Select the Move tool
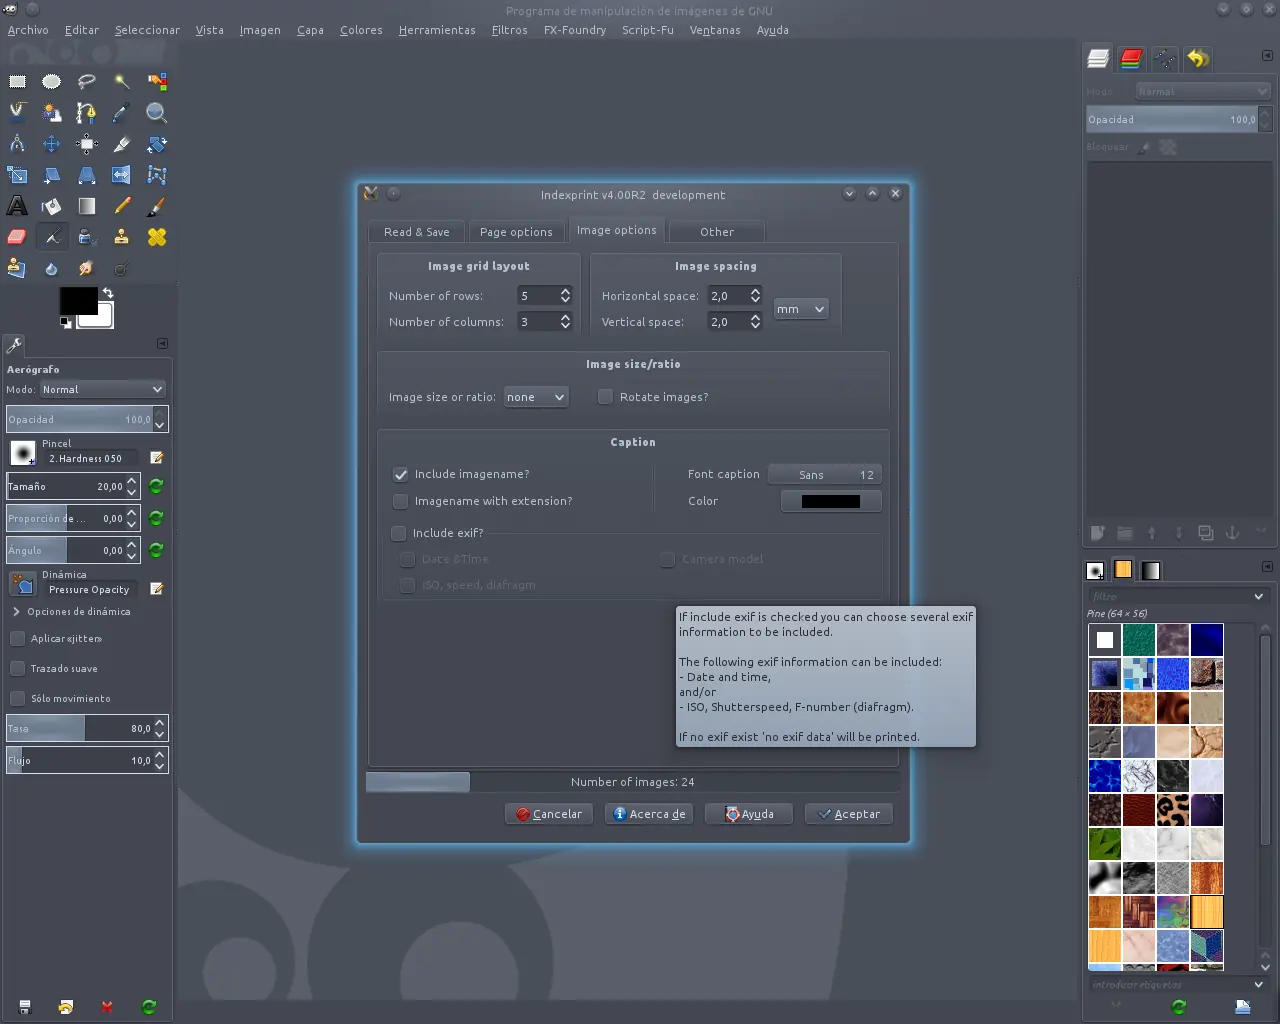Viewport: 1280px width, 1024px height. pyautogui.click(x=52, y=144)
